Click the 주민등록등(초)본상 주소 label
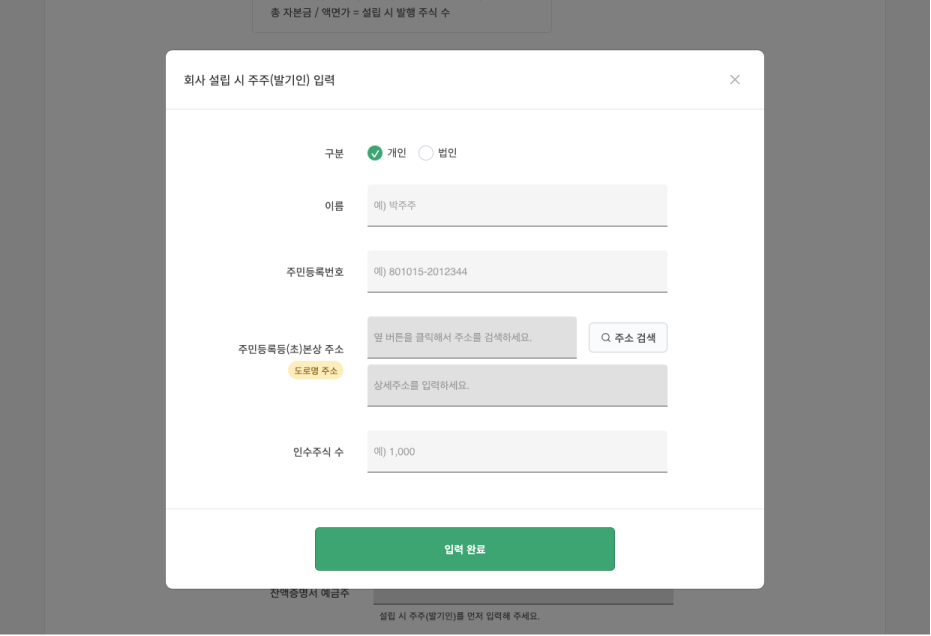The image size is (931, 636). tap(291, 349)
